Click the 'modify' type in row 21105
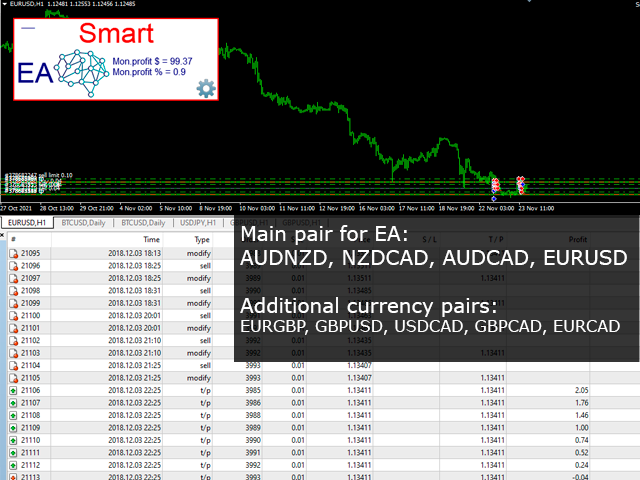 click(199, 378)
